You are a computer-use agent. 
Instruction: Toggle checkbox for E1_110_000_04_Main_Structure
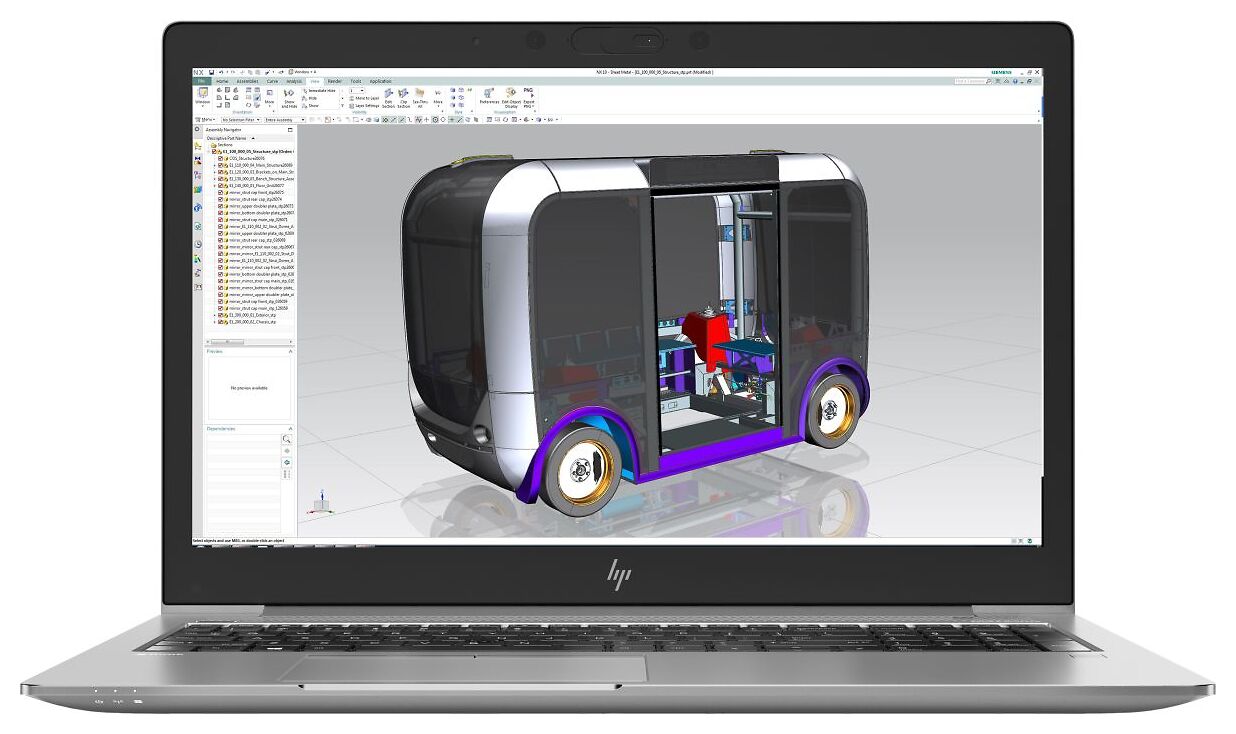(x=221, y=165)
